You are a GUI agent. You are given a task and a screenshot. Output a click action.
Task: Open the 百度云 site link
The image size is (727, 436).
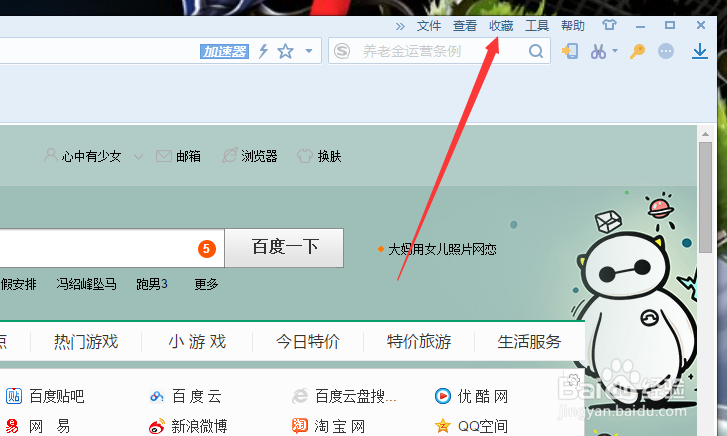coord(197,396)
